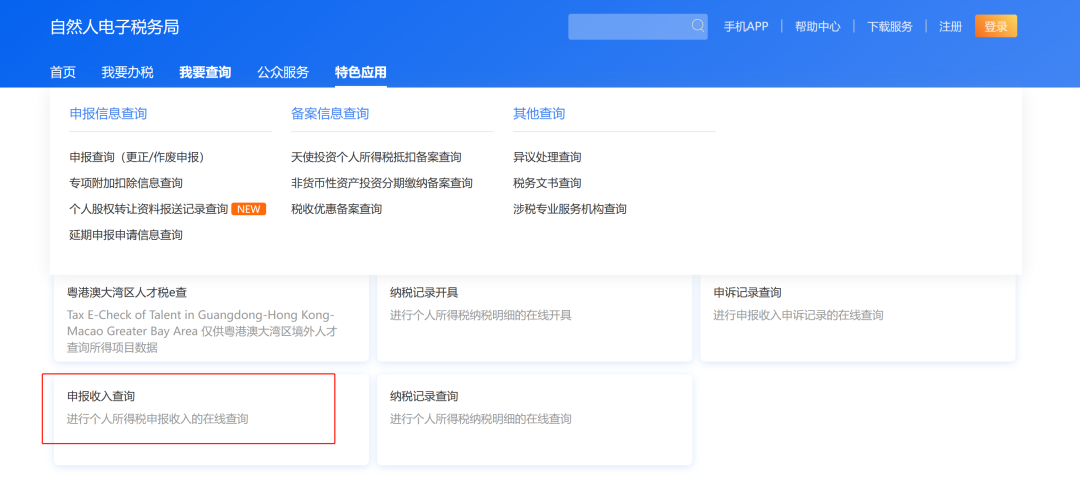Open 天使投资个人所得税抵扣备案查询
Viewport: 1080px width, 492px height.
(x=376, y=157)
